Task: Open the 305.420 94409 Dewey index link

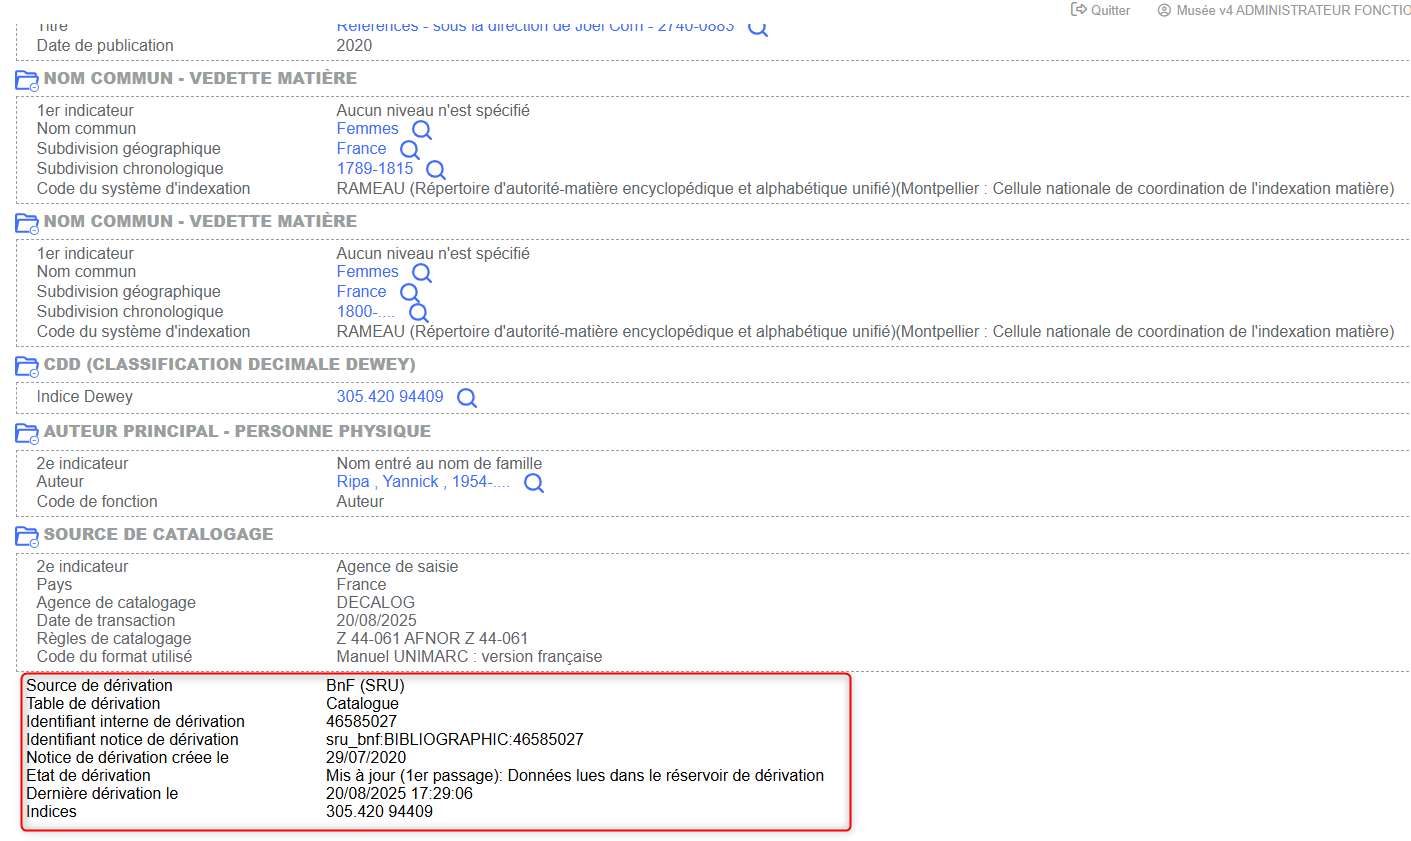Action: [x=390, y=397]
